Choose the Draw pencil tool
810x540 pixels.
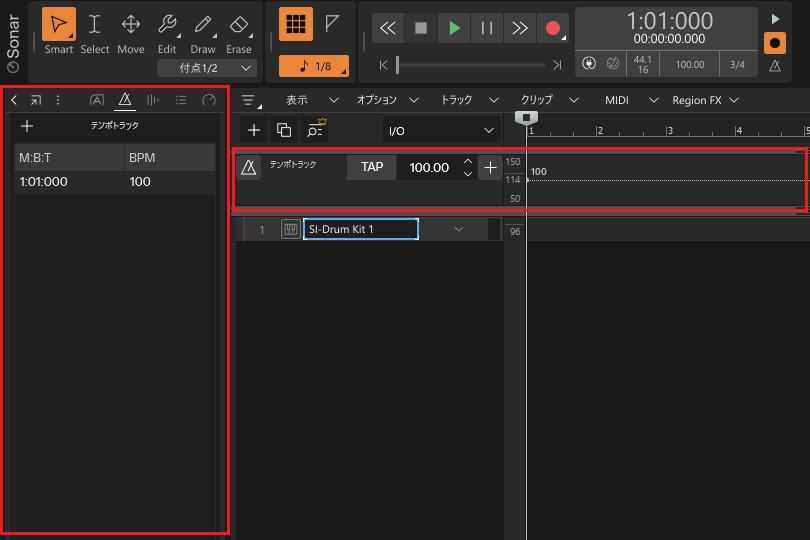[x=203, y=25]
